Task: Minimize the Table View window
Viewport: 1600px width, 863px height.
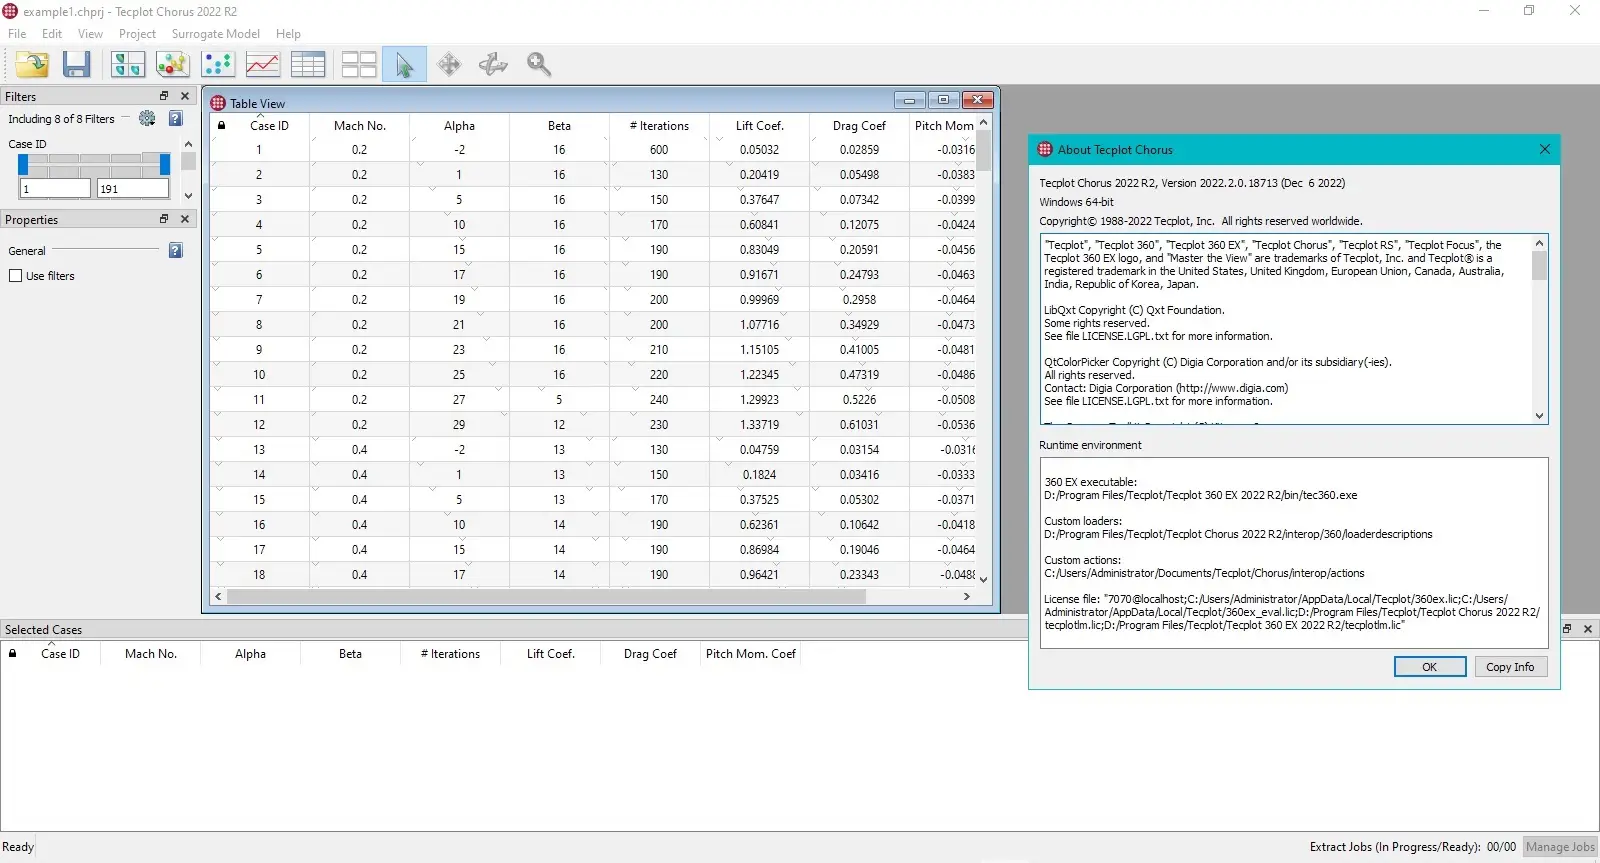Action: [x=909, y=100]
